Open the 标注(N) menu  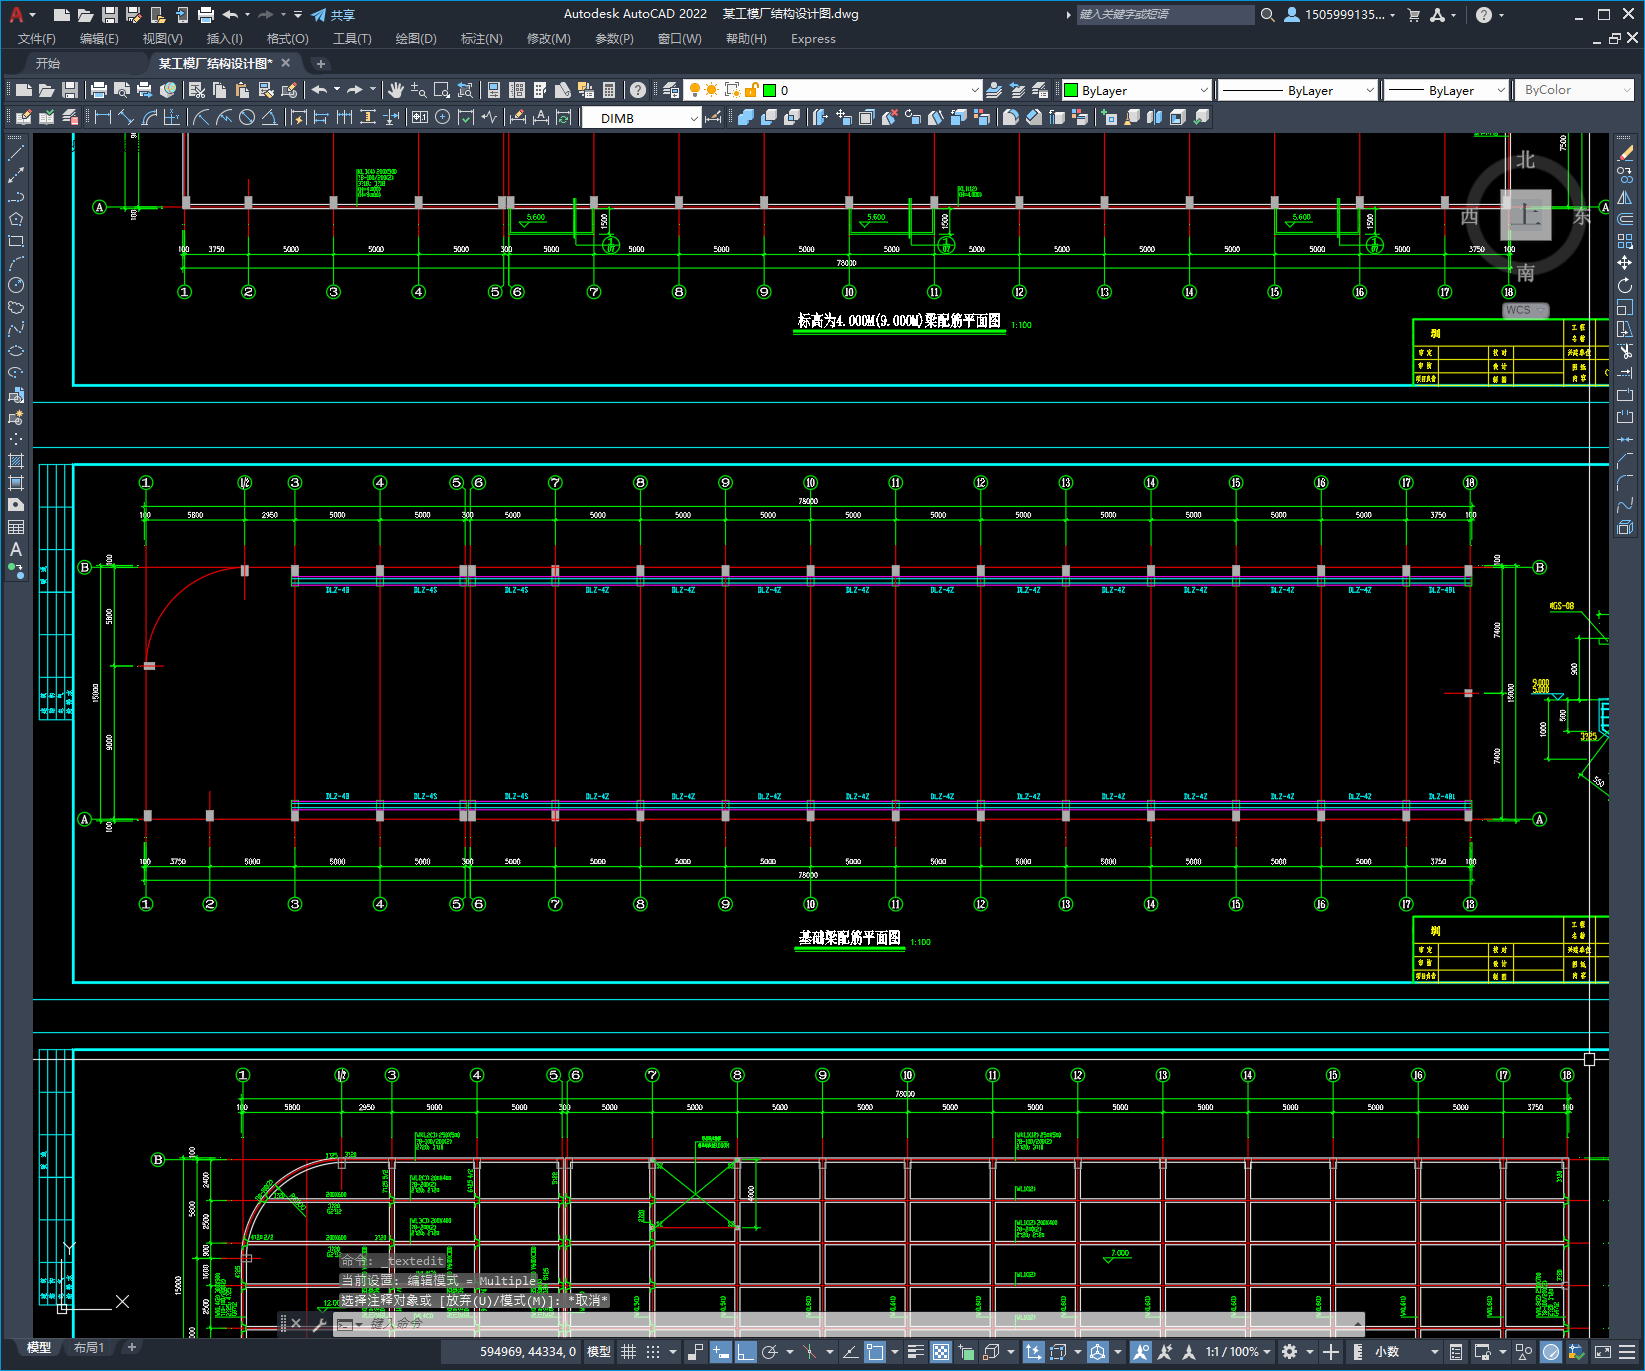coord(481,39)
